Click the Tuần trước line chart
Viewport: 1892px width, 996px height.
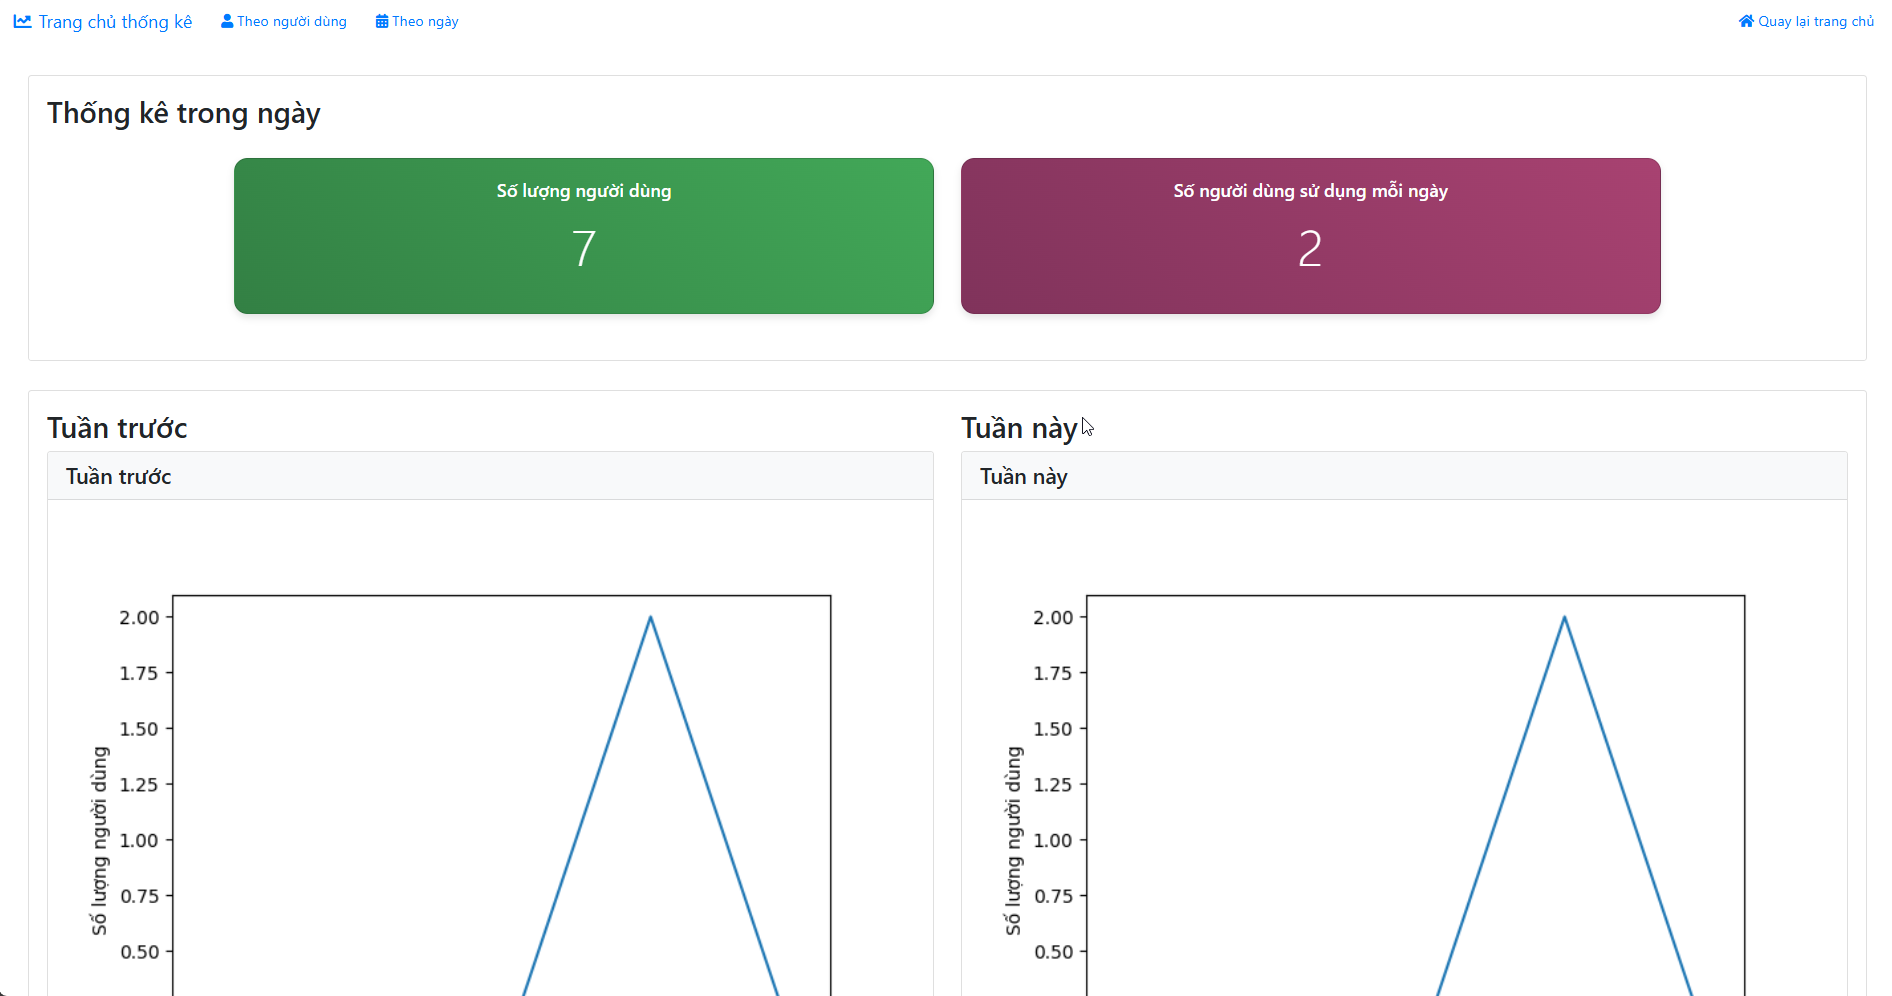[502, 795]
